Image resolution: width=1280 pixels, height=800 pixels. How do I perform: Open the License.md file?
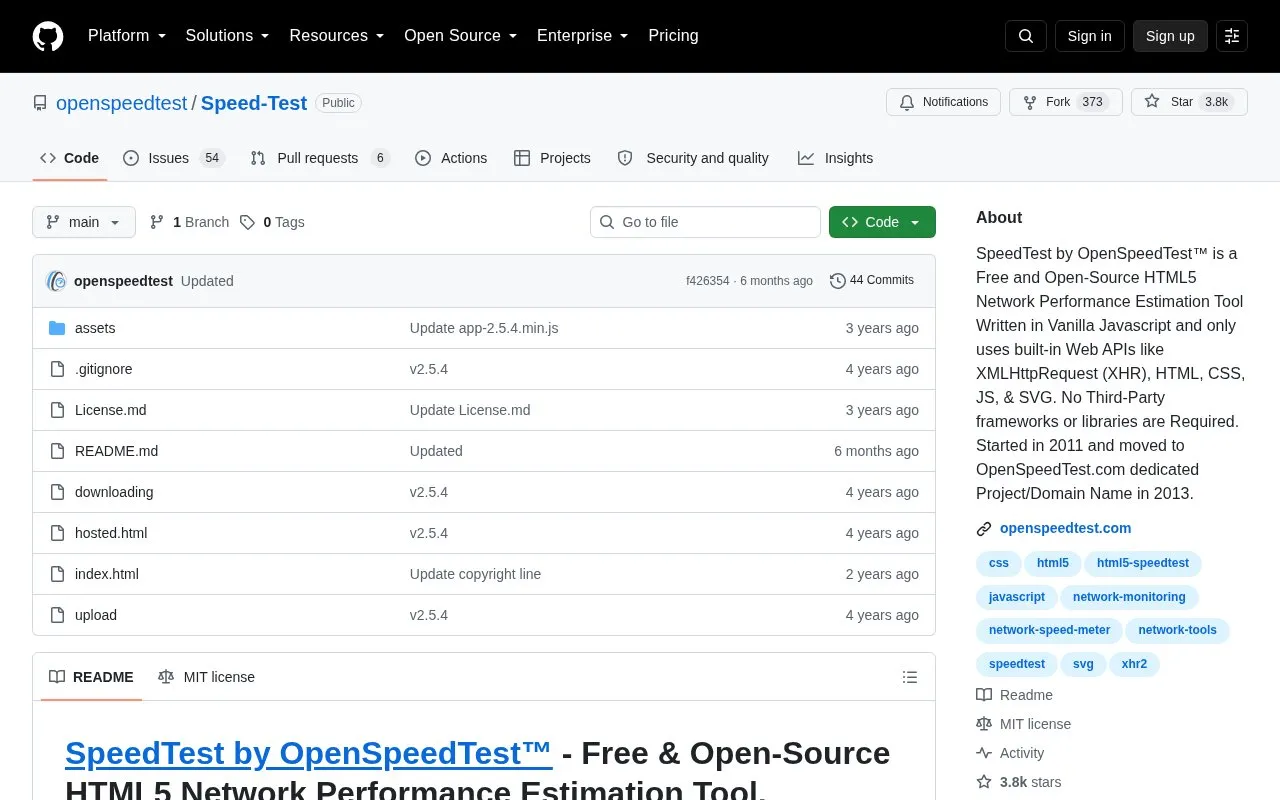111,410
